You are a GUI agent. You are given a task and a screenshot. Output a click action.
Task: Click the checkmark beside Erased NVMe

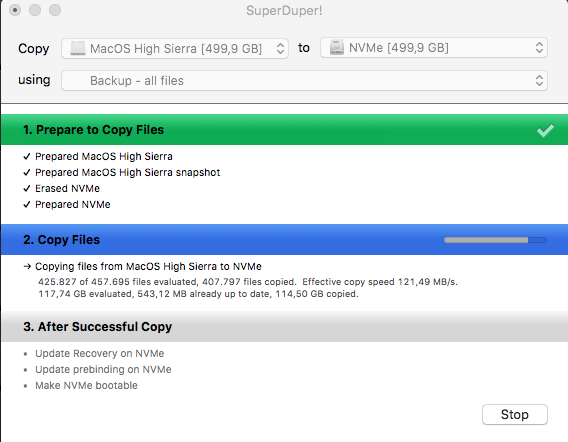point(27,188)
